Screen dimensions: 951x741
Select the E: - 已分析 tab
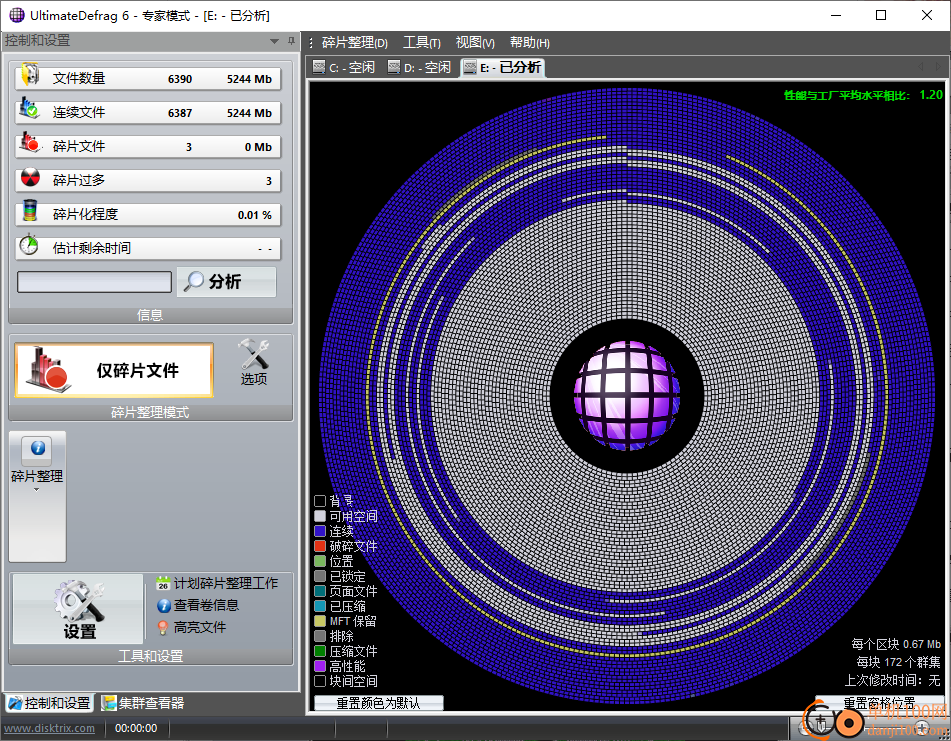tap(502, 67)
